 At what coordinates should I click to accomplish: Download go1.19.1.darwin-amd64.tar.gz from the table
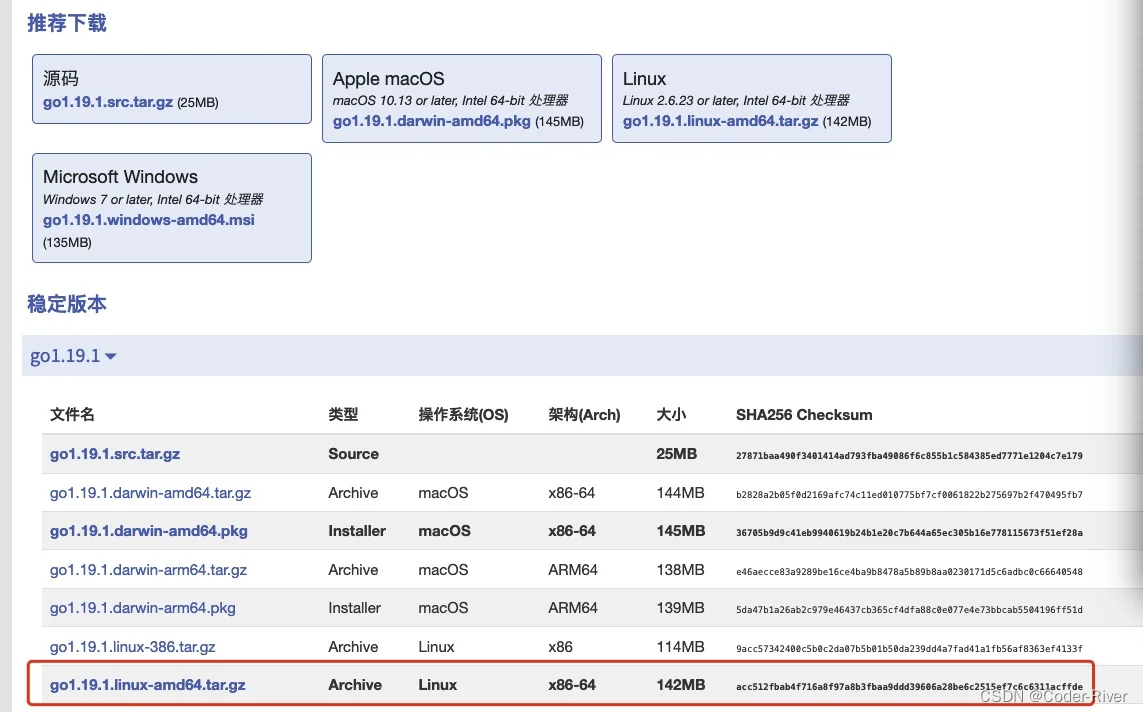150,493
